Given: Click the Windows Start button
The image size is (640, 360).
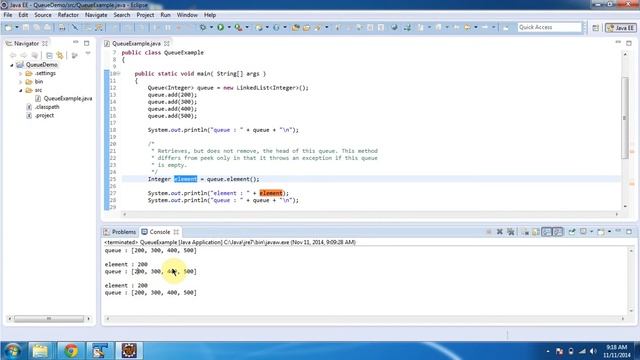Looking at the screenshot, I should [12, 351].
